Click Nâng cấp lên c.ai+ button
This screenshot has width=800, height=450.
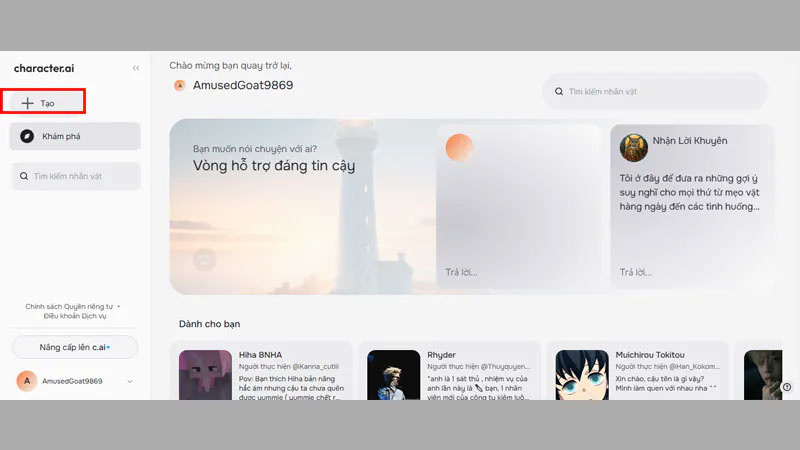coord(75,347)
